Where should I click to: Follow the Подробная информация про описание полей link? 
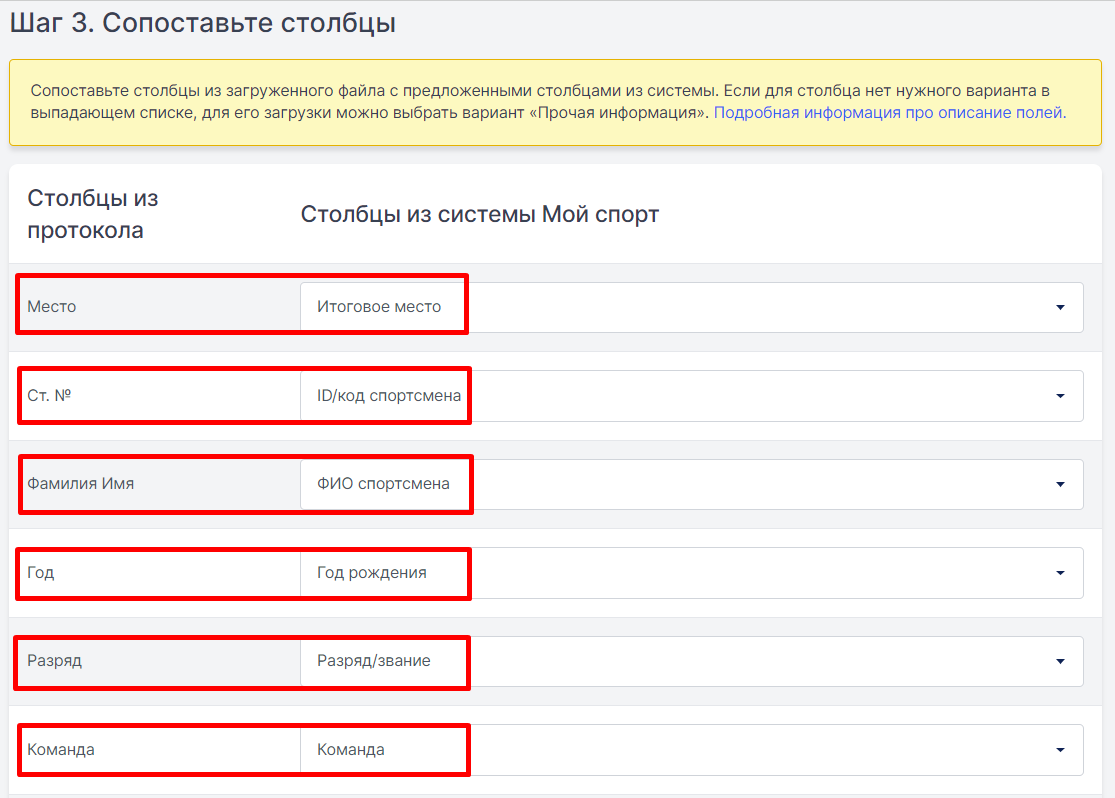click(890, 112)
